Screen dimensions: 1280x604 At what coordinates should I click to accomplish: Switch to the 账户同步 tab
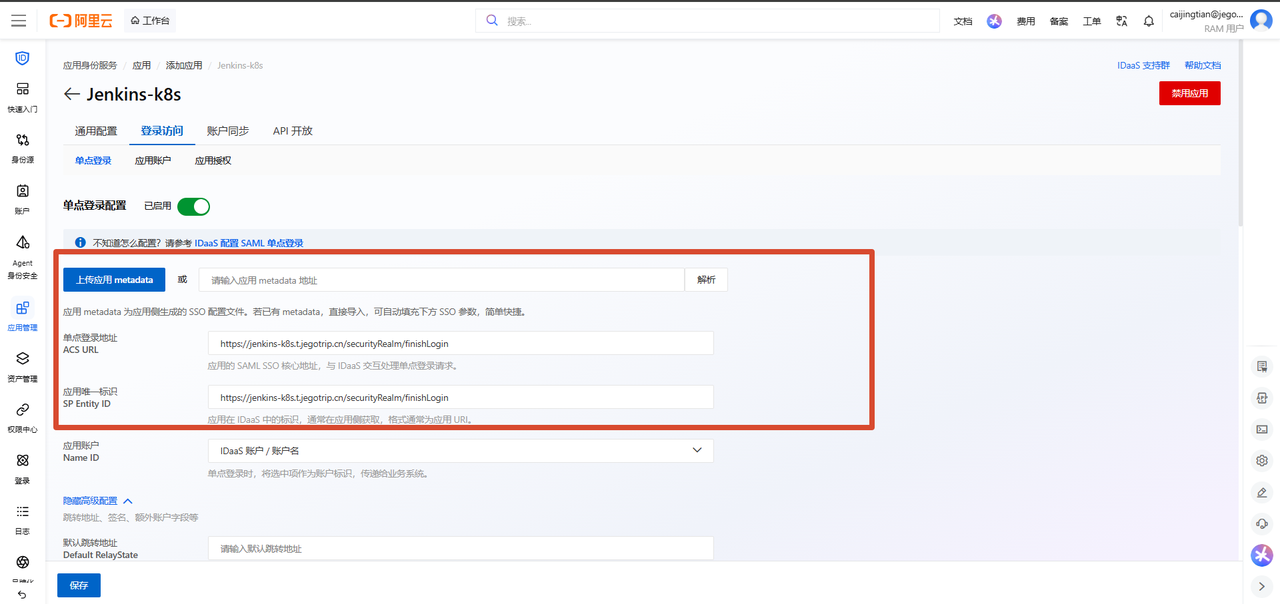(x=228, y=131)
